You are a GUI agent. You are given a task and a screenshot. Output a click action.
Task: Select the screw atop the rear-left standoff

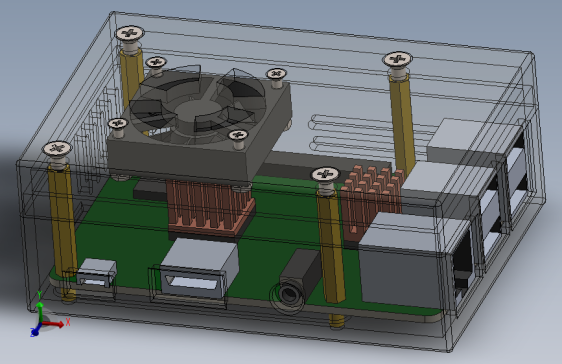(x=130, y=38)
